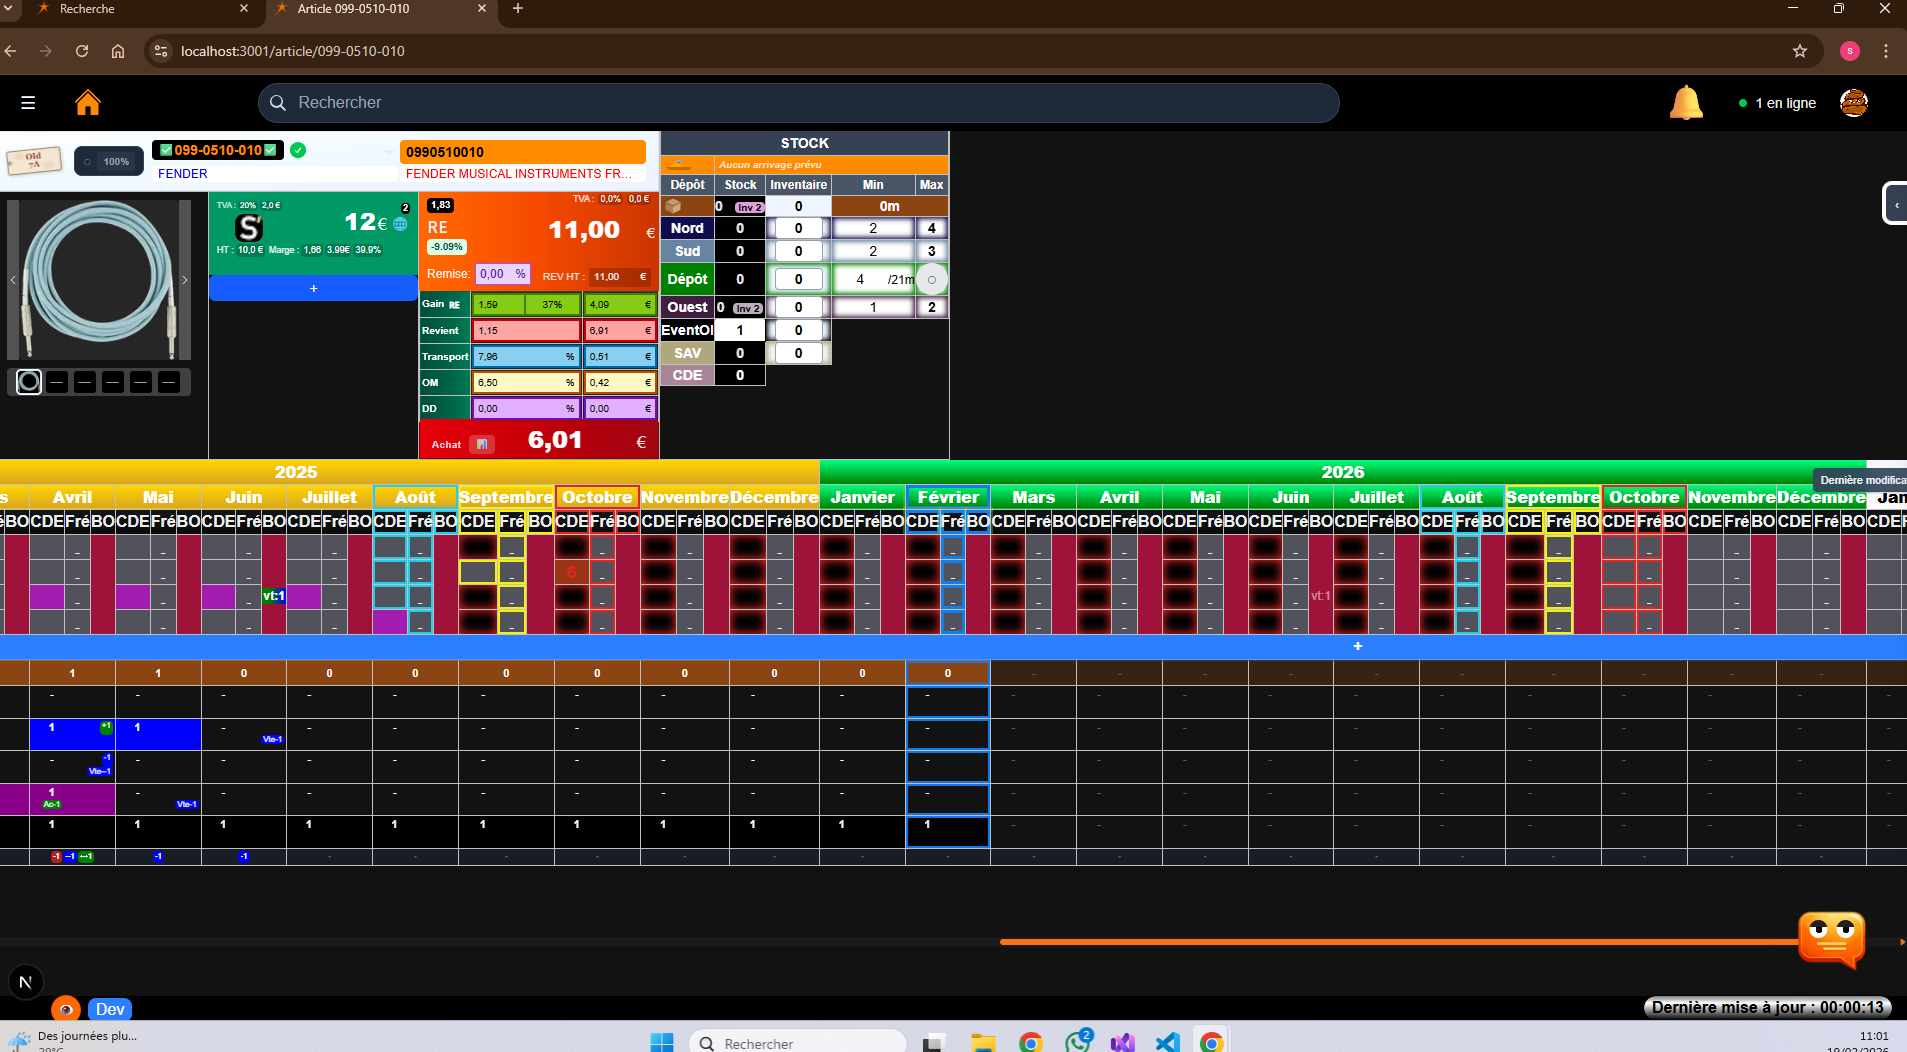The image size is (1907, 1052).
Task: Click the chart icon next to the Achat price
Action: 482,444
